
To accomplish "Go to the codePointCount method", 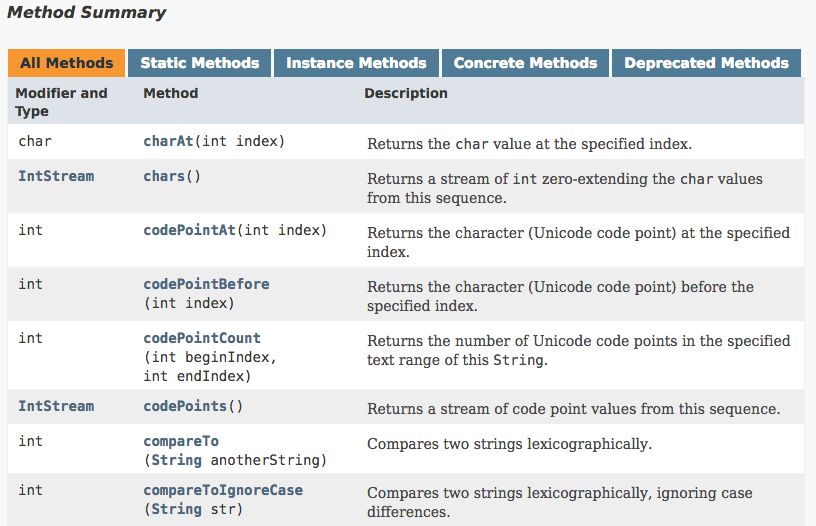I will click(x=202, y=338).
